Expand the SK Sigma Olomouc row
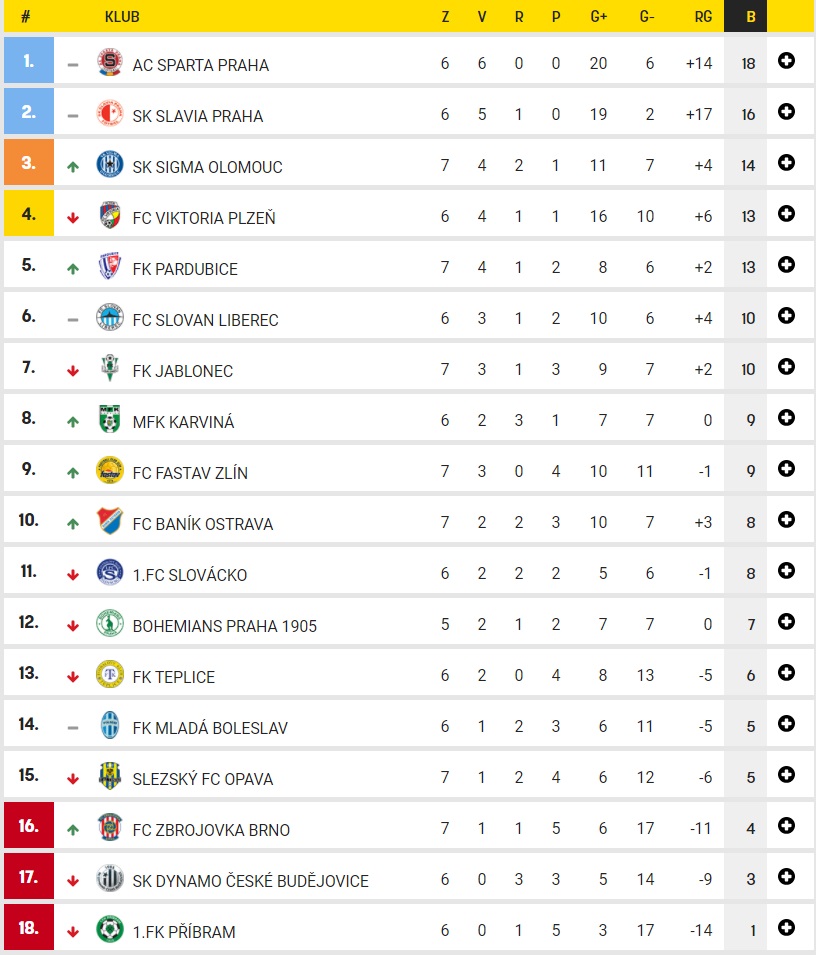 (786, 163)
